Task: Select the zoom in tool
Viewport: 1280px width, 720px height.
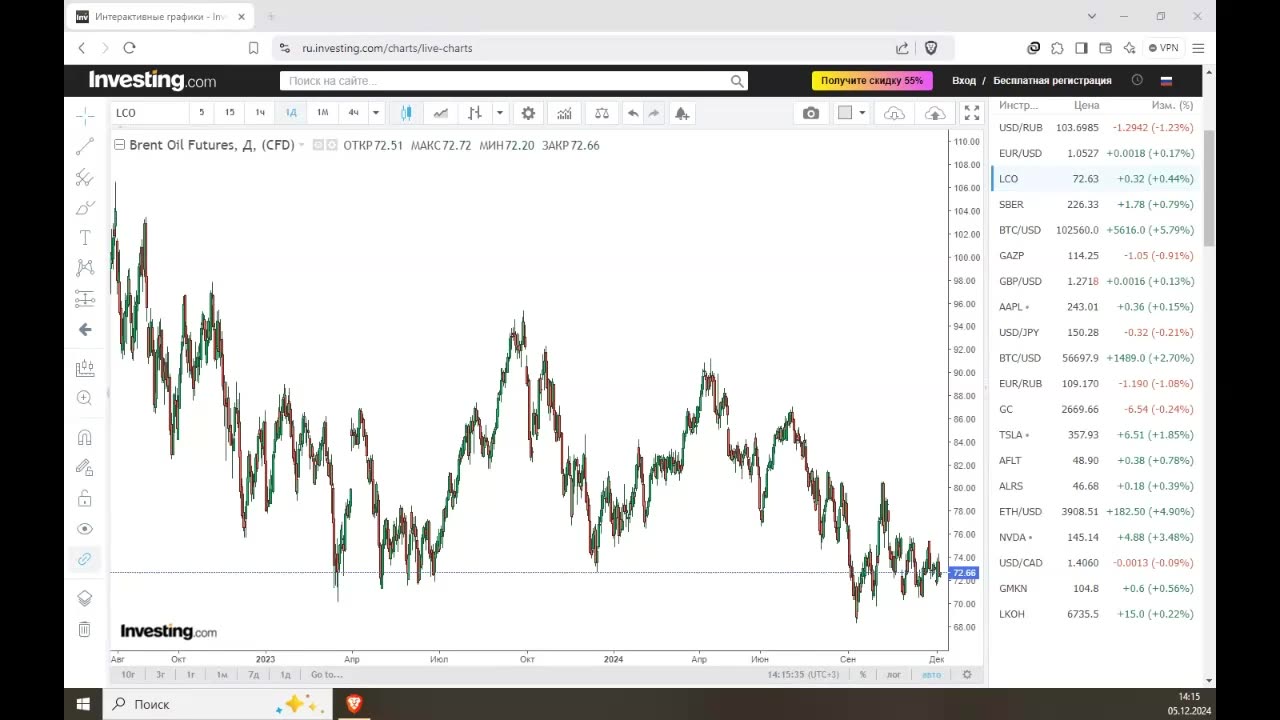Action: (85, 398)
